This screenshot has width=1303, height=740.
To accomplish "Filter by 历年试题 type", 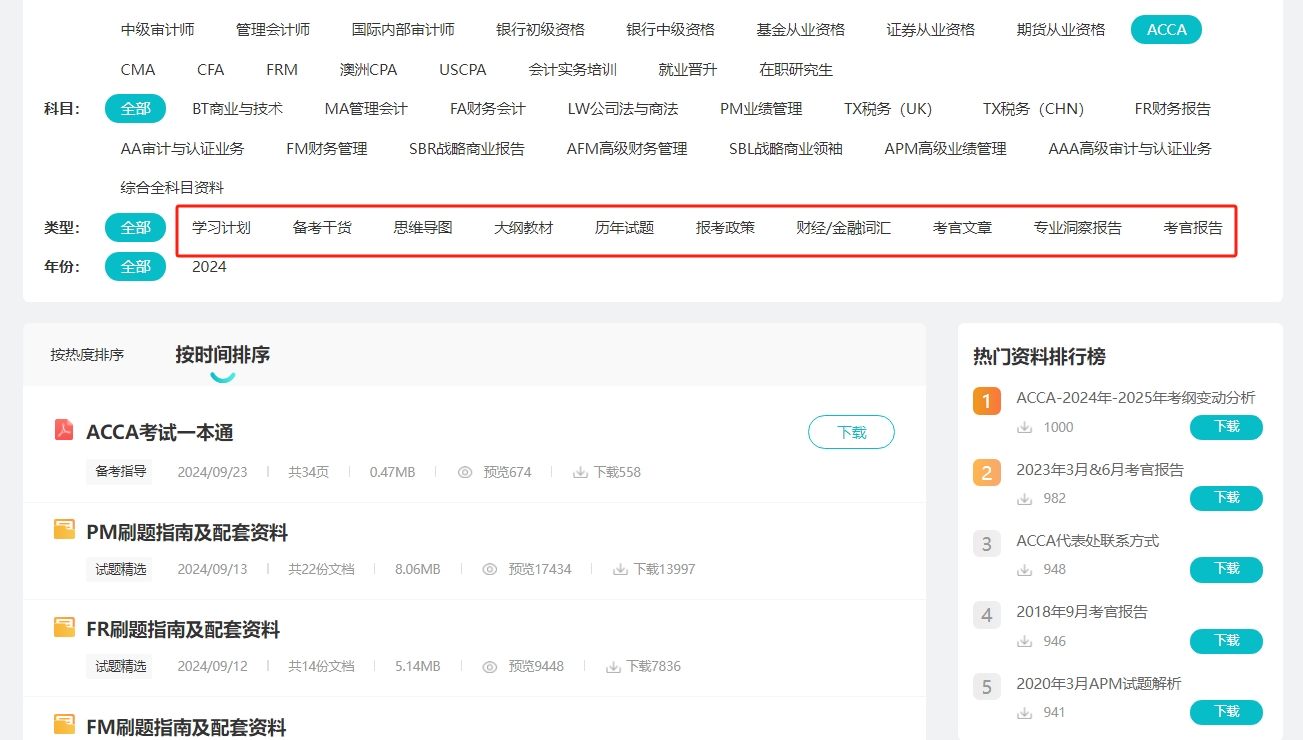I will coord(624,228).
